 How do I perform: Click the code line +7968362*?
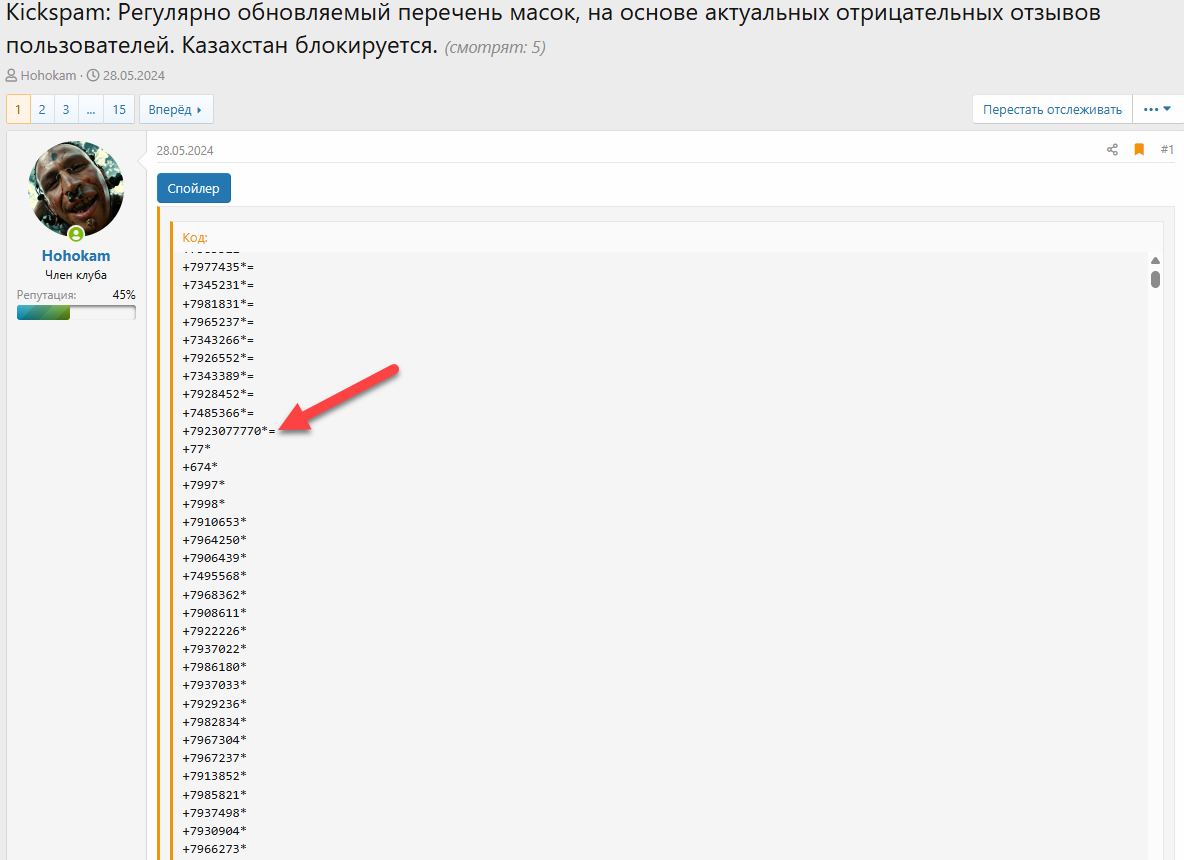(x=214, y=595)
